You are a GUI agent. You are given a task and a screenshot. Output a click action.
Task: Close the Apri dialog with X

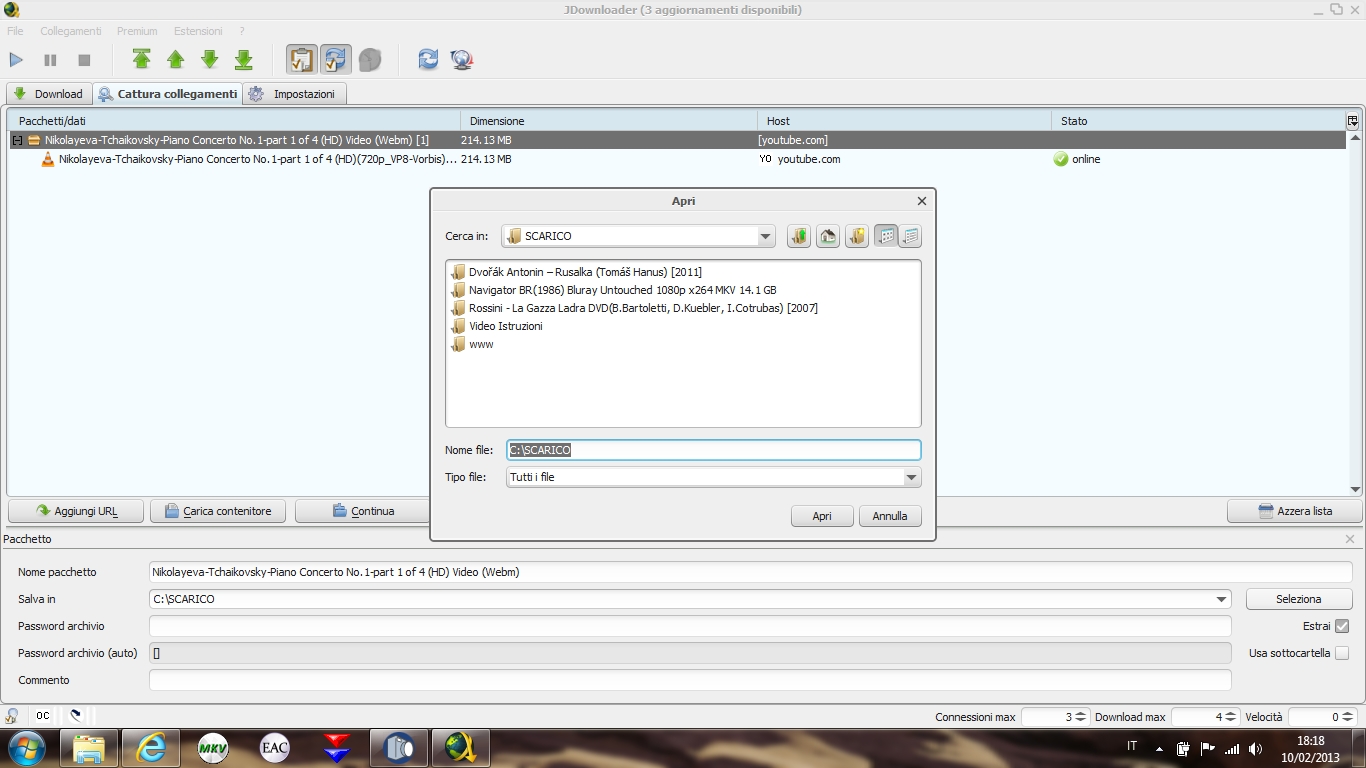pyautogui.click(x=922, y=201)
